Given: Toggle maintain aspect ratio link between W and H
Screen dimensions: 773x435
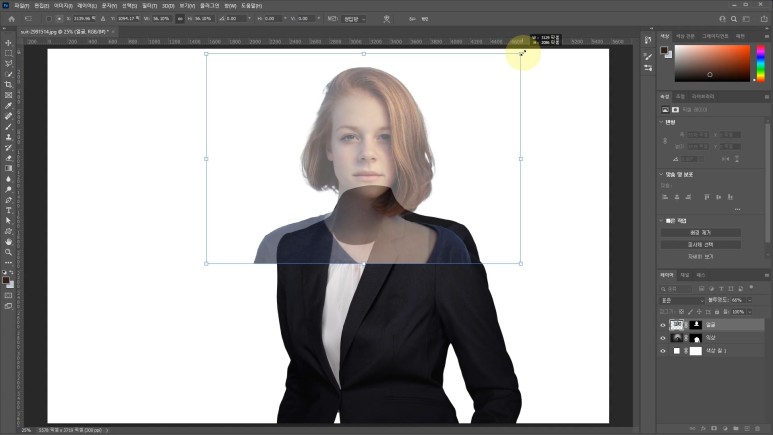Looking at the screenshot, I should click(180, 19).
